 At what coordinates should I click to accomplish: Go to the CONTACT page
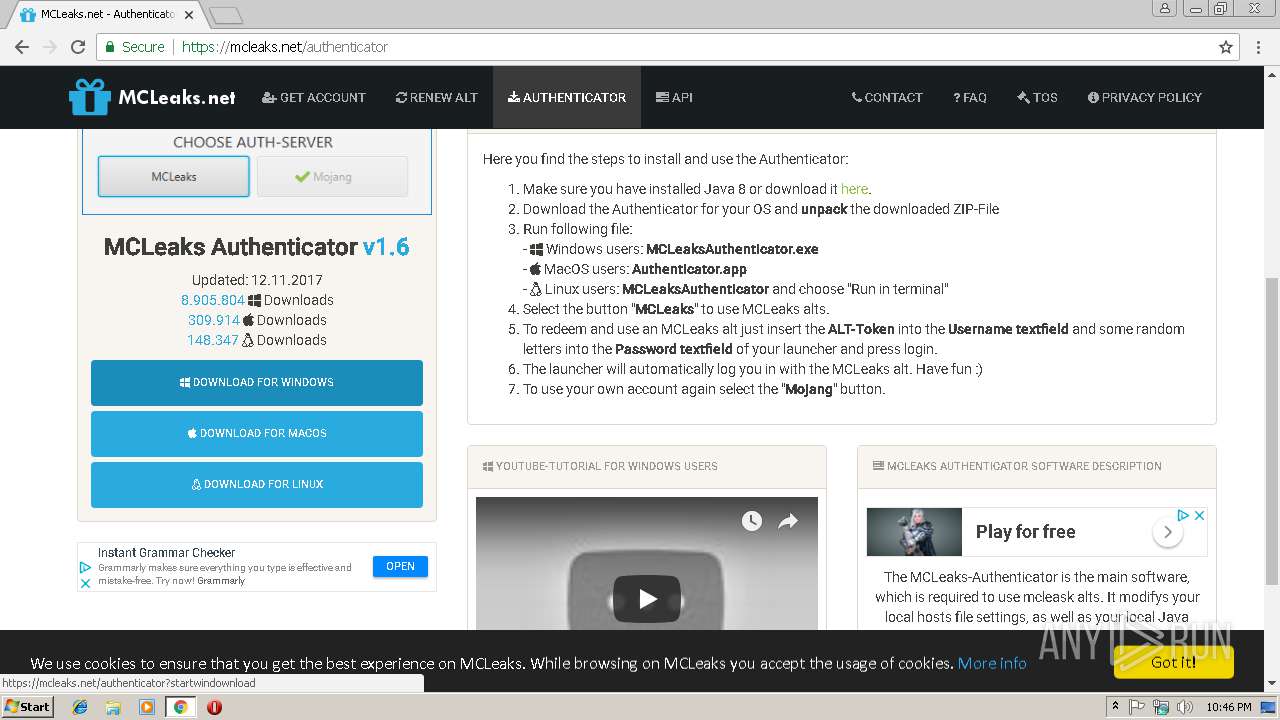pos(887,97)
